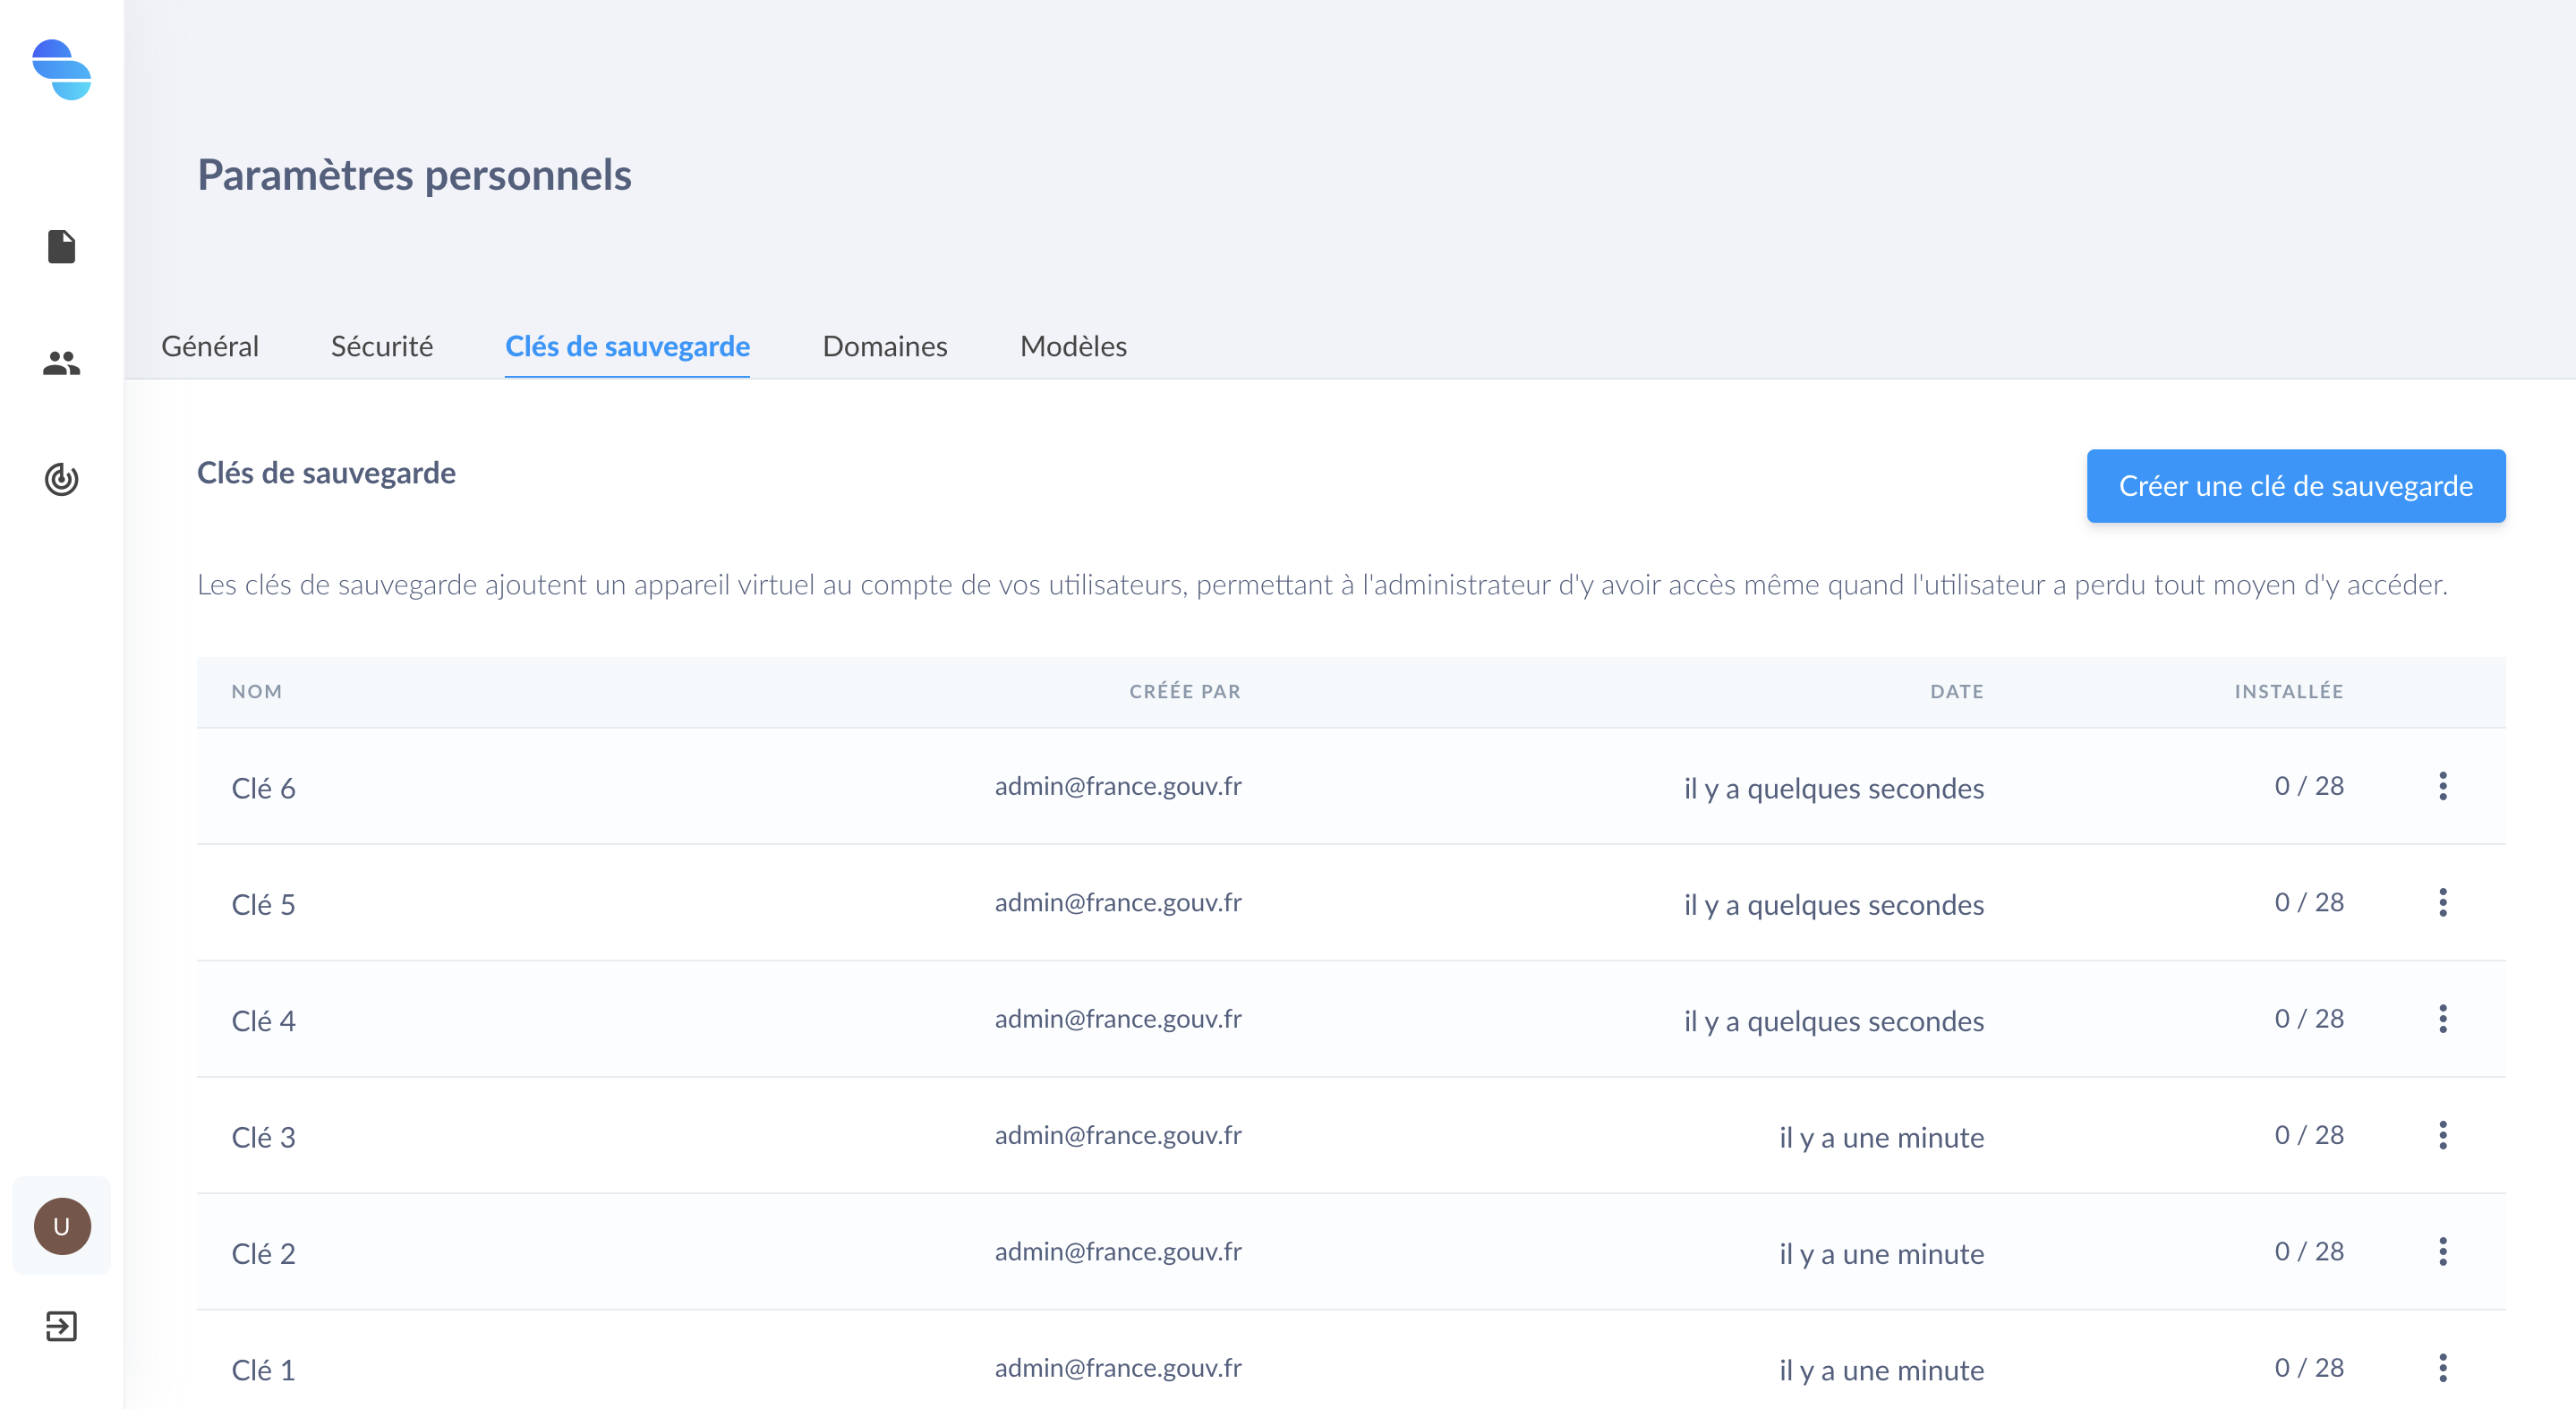Open the Domaines tab

coord(885,346)
